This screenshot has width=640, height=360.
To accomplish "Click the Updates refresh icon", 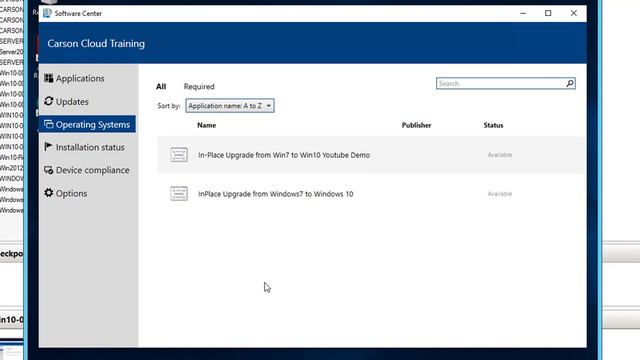I will [x=49, y=101].
